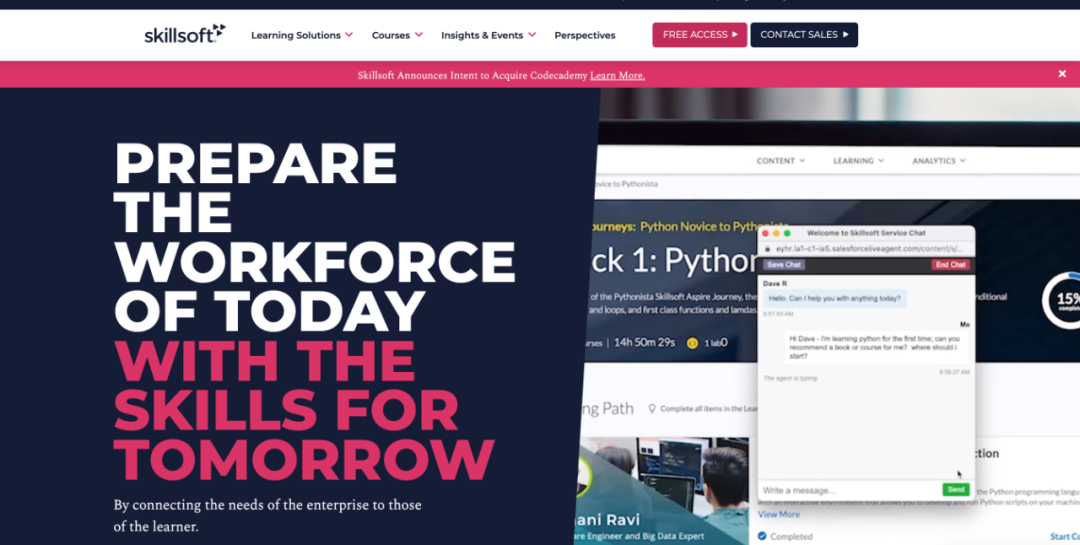Click the lock icon in chat URL bar
The width and height of the screenshot is (1080, 545).
[x=768, y=248]
